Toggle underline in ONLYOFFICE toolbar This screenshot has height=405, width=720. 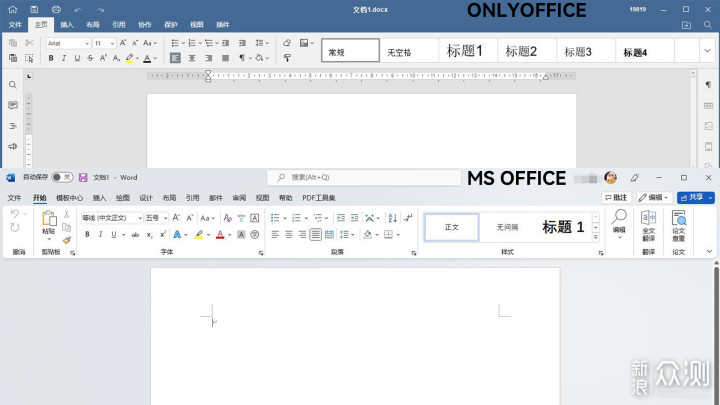point(77,58)
